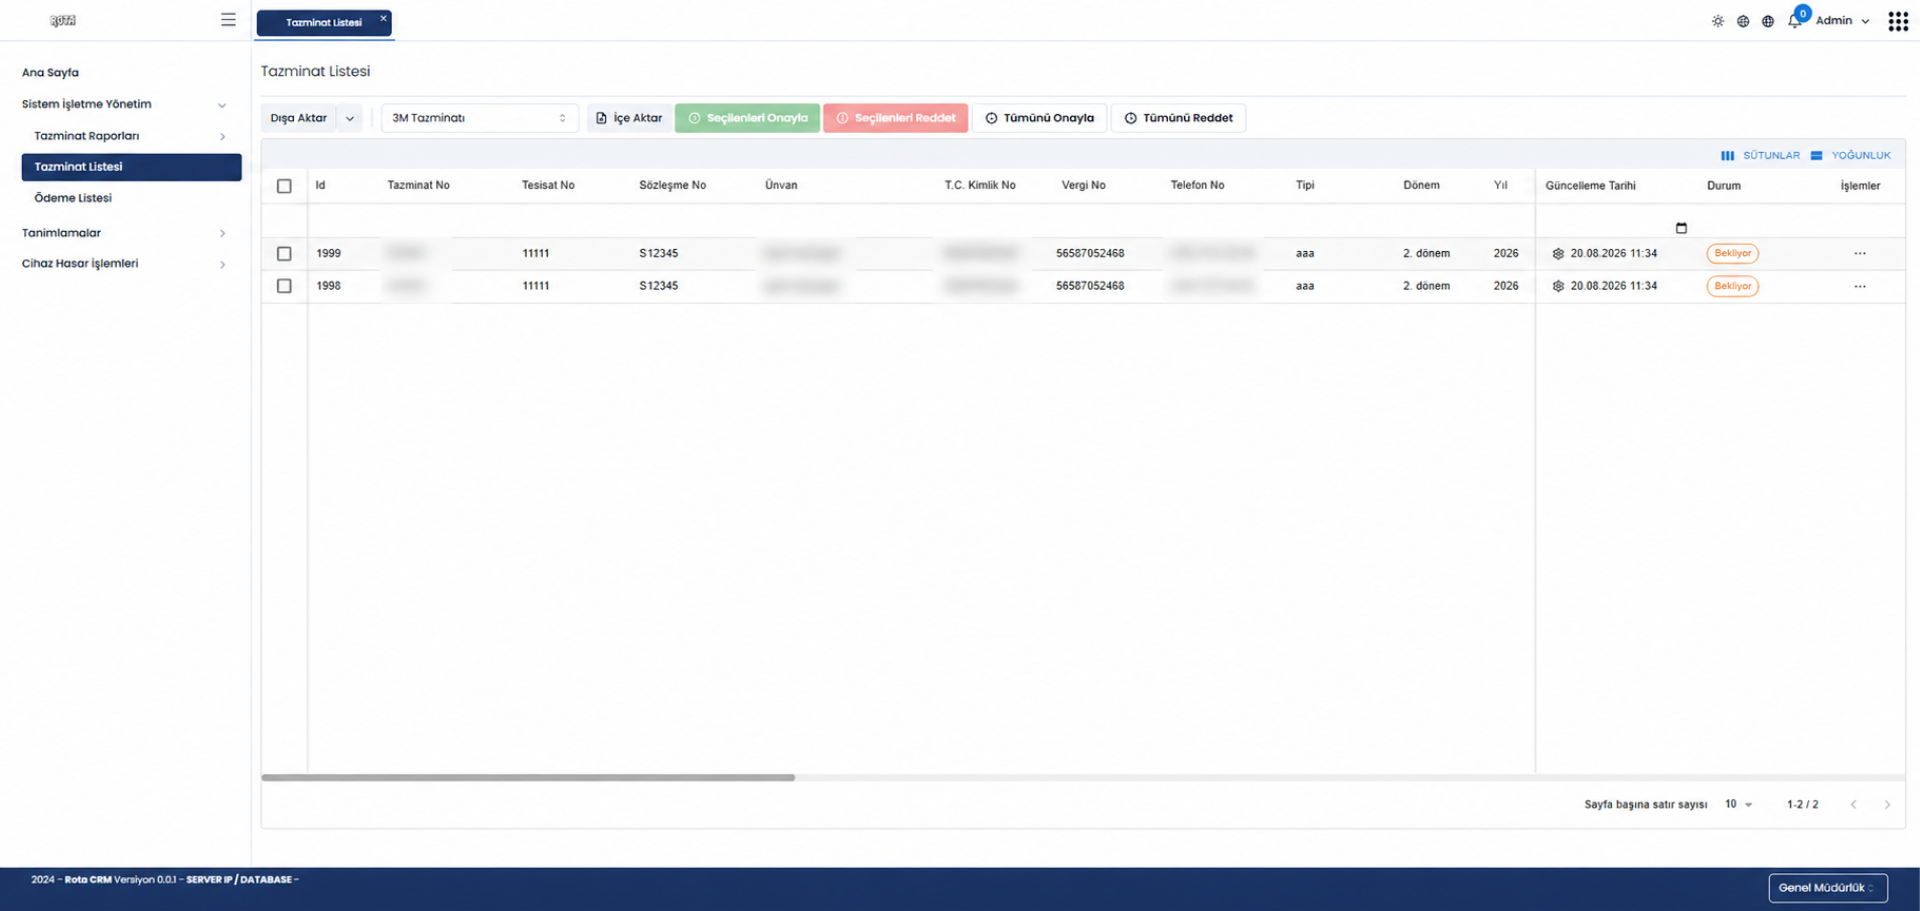The width and height of the screenshot is (1920, 911).
Task: Check the row with Id 1998
Action: click(284, 286)
